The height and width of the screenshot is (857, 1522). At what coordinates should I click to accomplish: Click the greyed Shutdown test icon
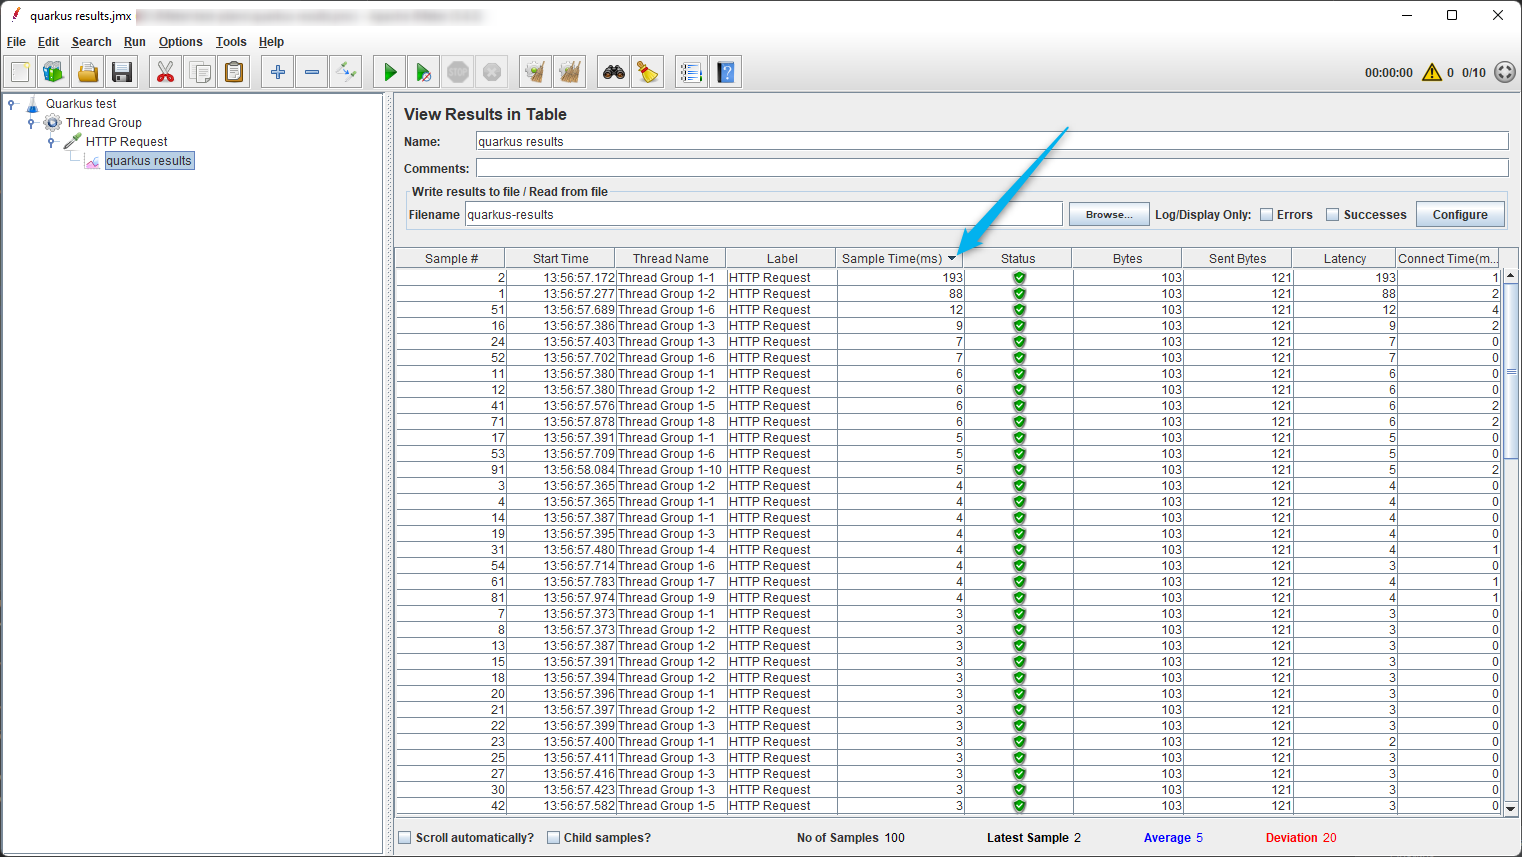[x=492, y=72]
